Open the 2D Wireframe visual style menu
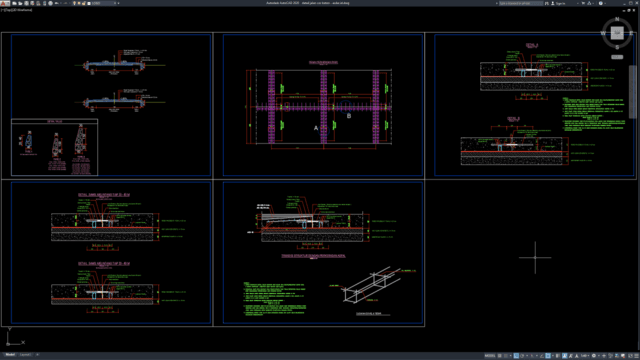 pos(22,10)
